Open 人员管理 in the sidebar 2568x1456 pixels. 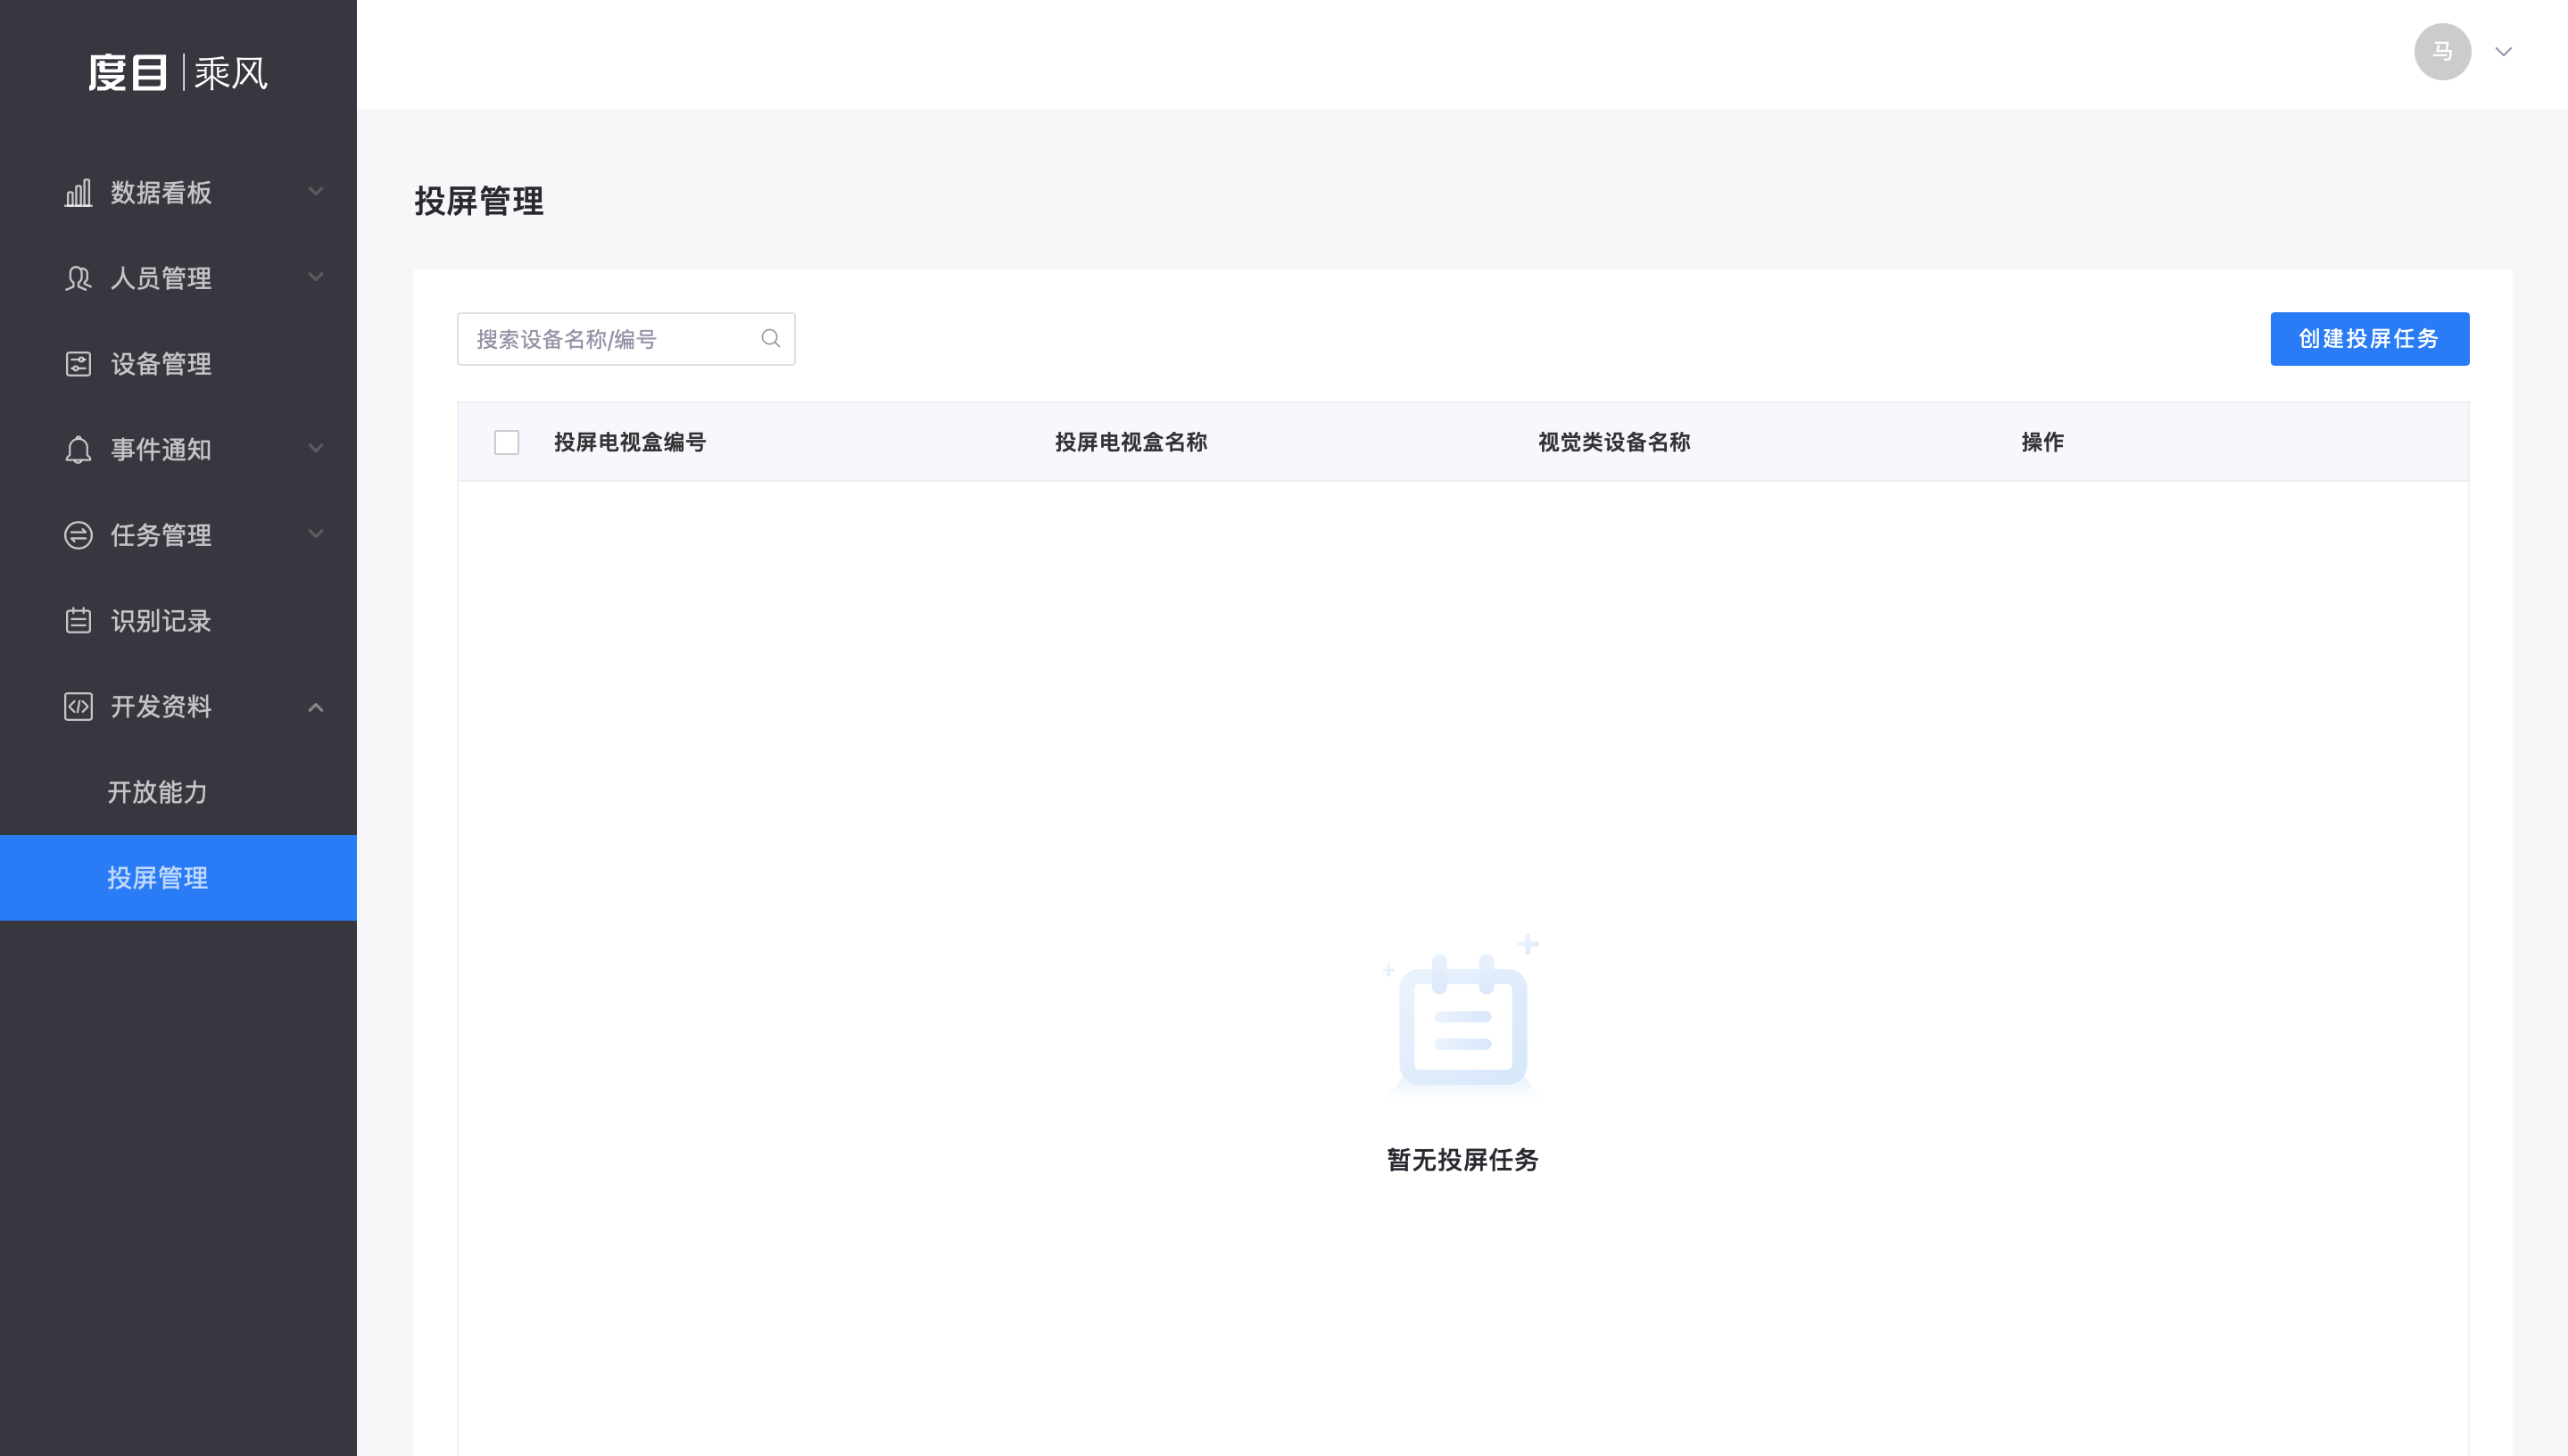(x=178, y=278)
